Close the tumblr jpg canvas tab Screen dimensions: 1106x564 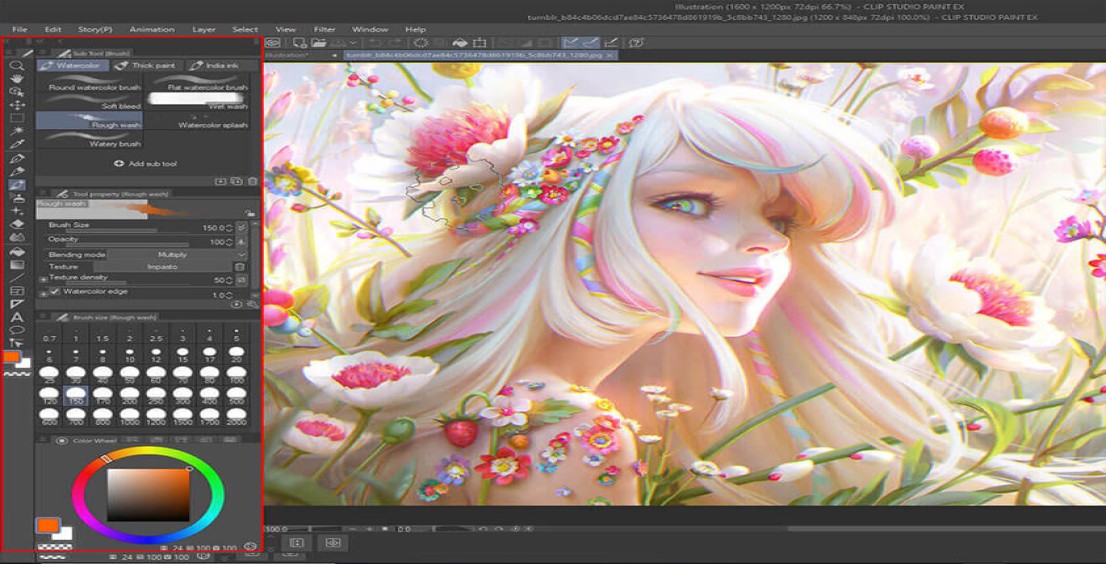611,54
